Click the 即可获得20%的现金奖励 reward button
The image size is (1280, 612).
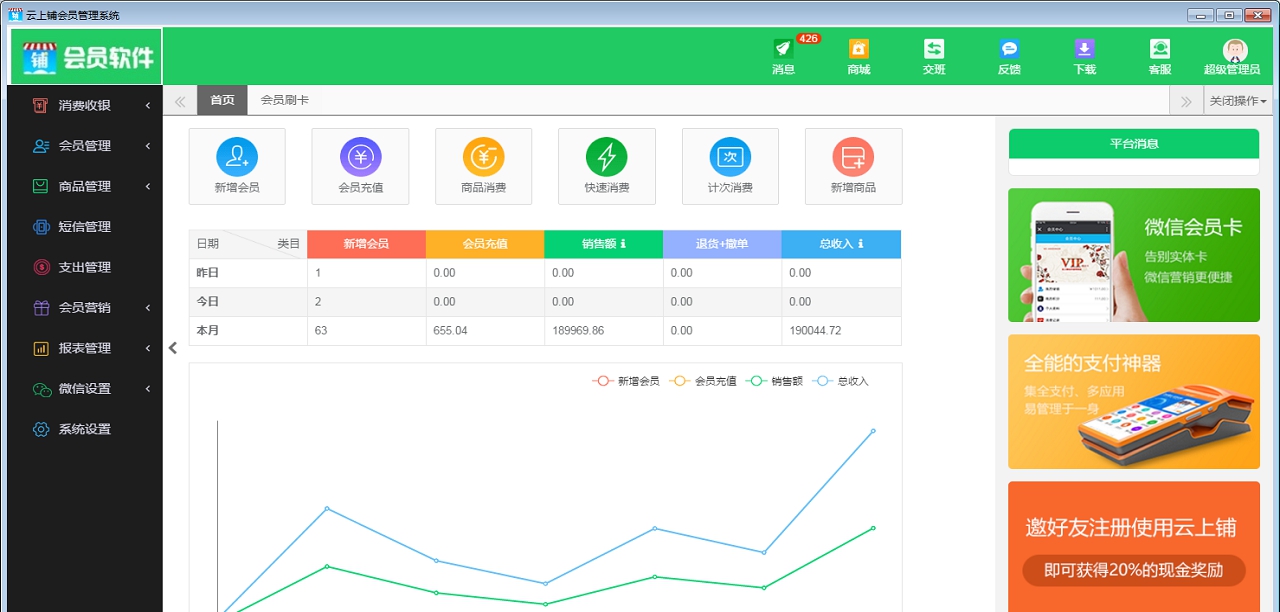1133,571
